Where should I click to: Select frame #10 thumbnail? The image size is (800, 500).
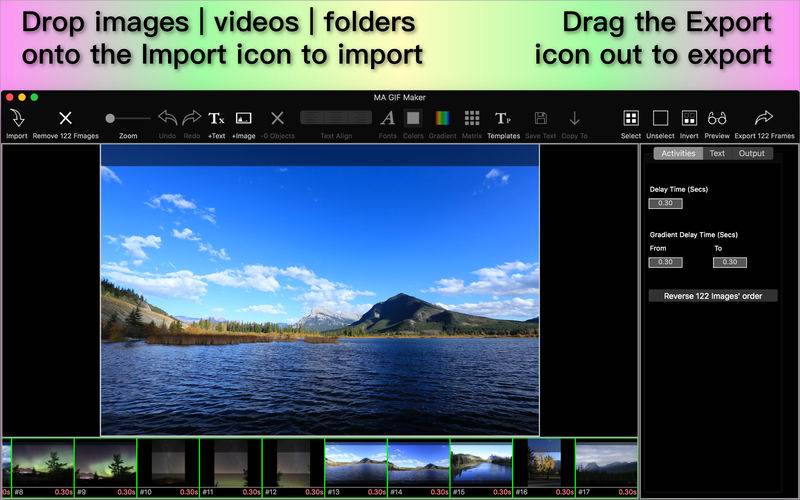coord(168,467)
